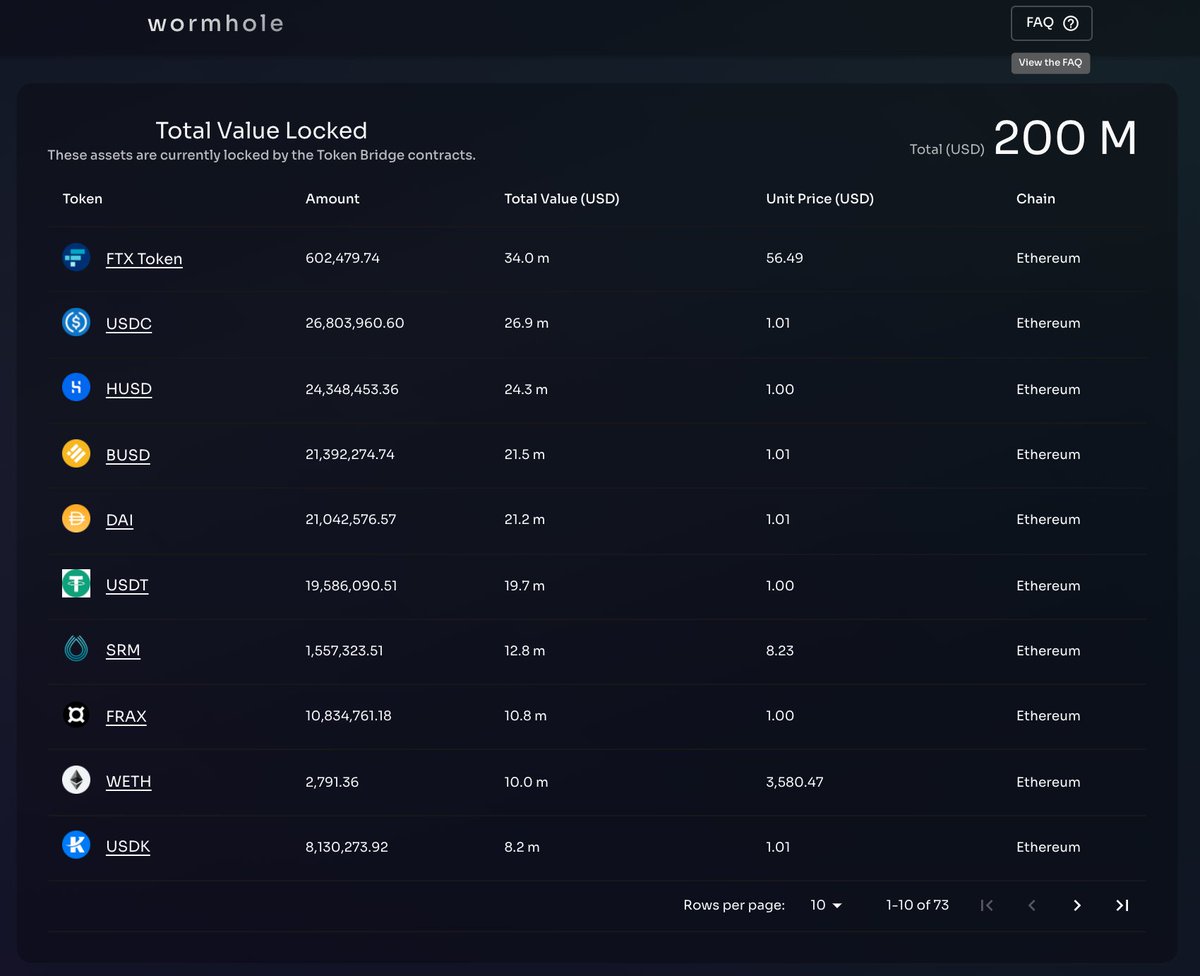Click the unit price 8.23
Viewport: 1200px width, 976px height.
click(780, 650)
